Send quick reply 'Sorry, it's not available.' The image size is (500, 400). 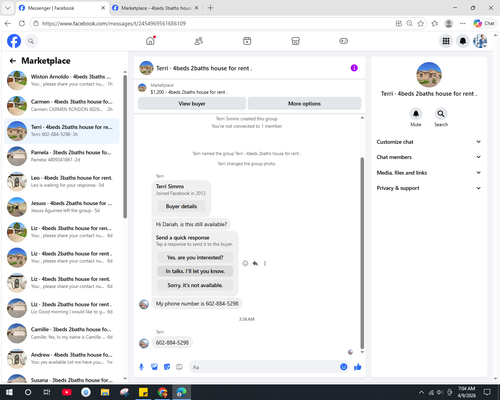tap(195, 285)
